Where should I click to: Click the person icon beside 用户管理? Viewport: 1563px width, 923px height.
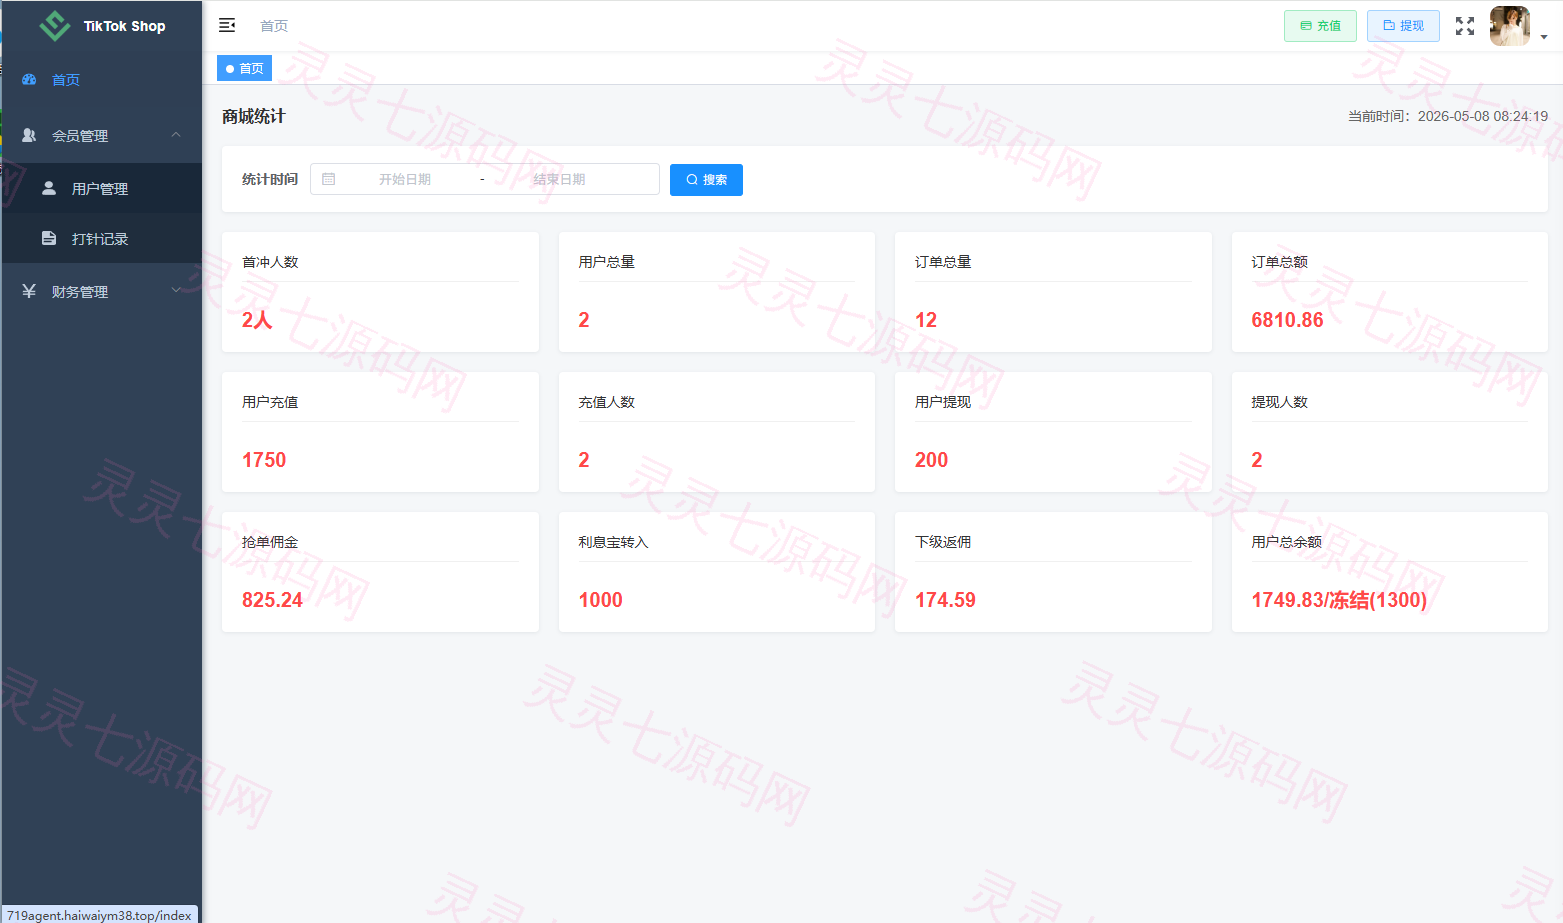coord(49,188)
